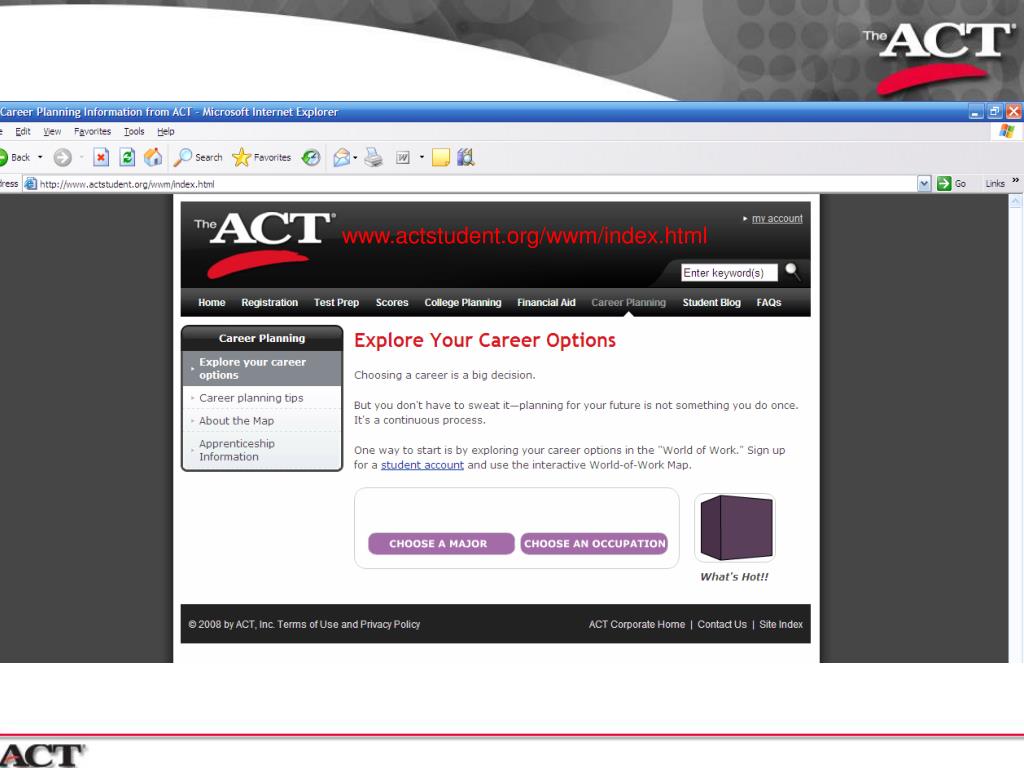Expand the address bar dropdown arrow
The height and width of the screenshot is (768, 1024).
[924, 184]
